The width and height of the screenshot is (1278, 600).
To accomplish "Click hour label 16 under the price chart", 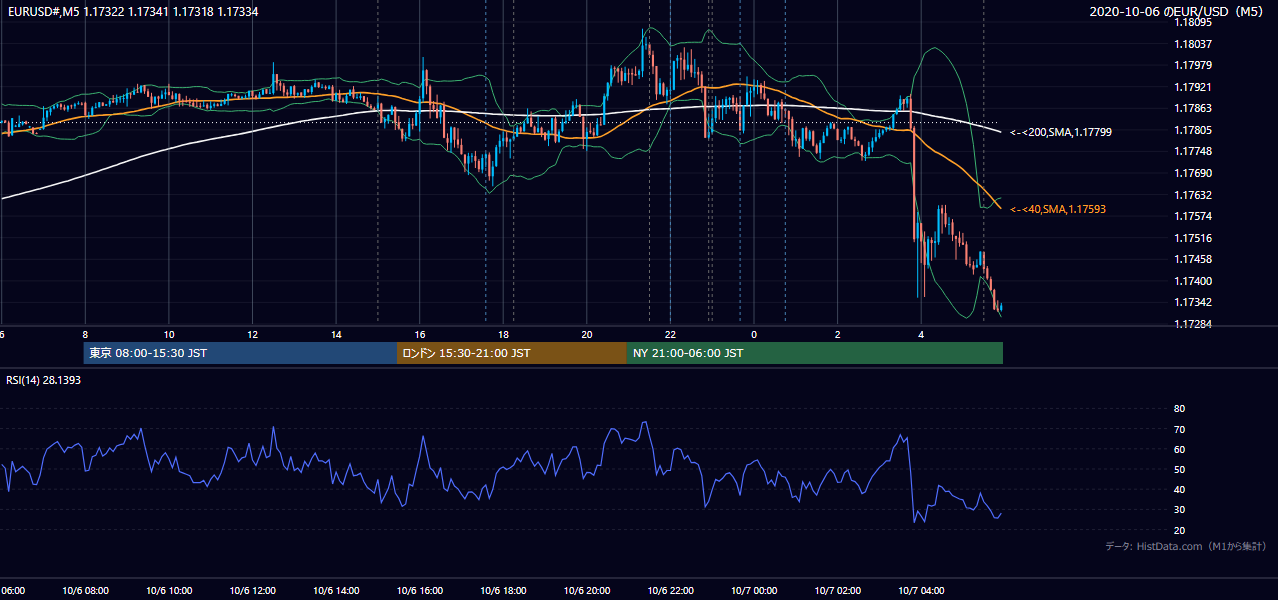I will point(420,334).
